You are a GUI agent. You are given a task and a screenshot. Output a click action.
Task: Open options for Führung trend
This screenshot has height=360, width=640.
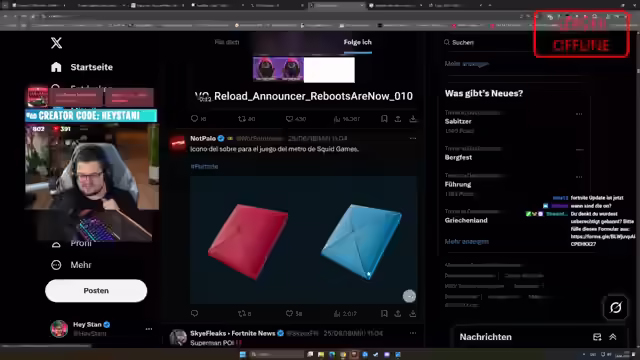coord(579,177)
